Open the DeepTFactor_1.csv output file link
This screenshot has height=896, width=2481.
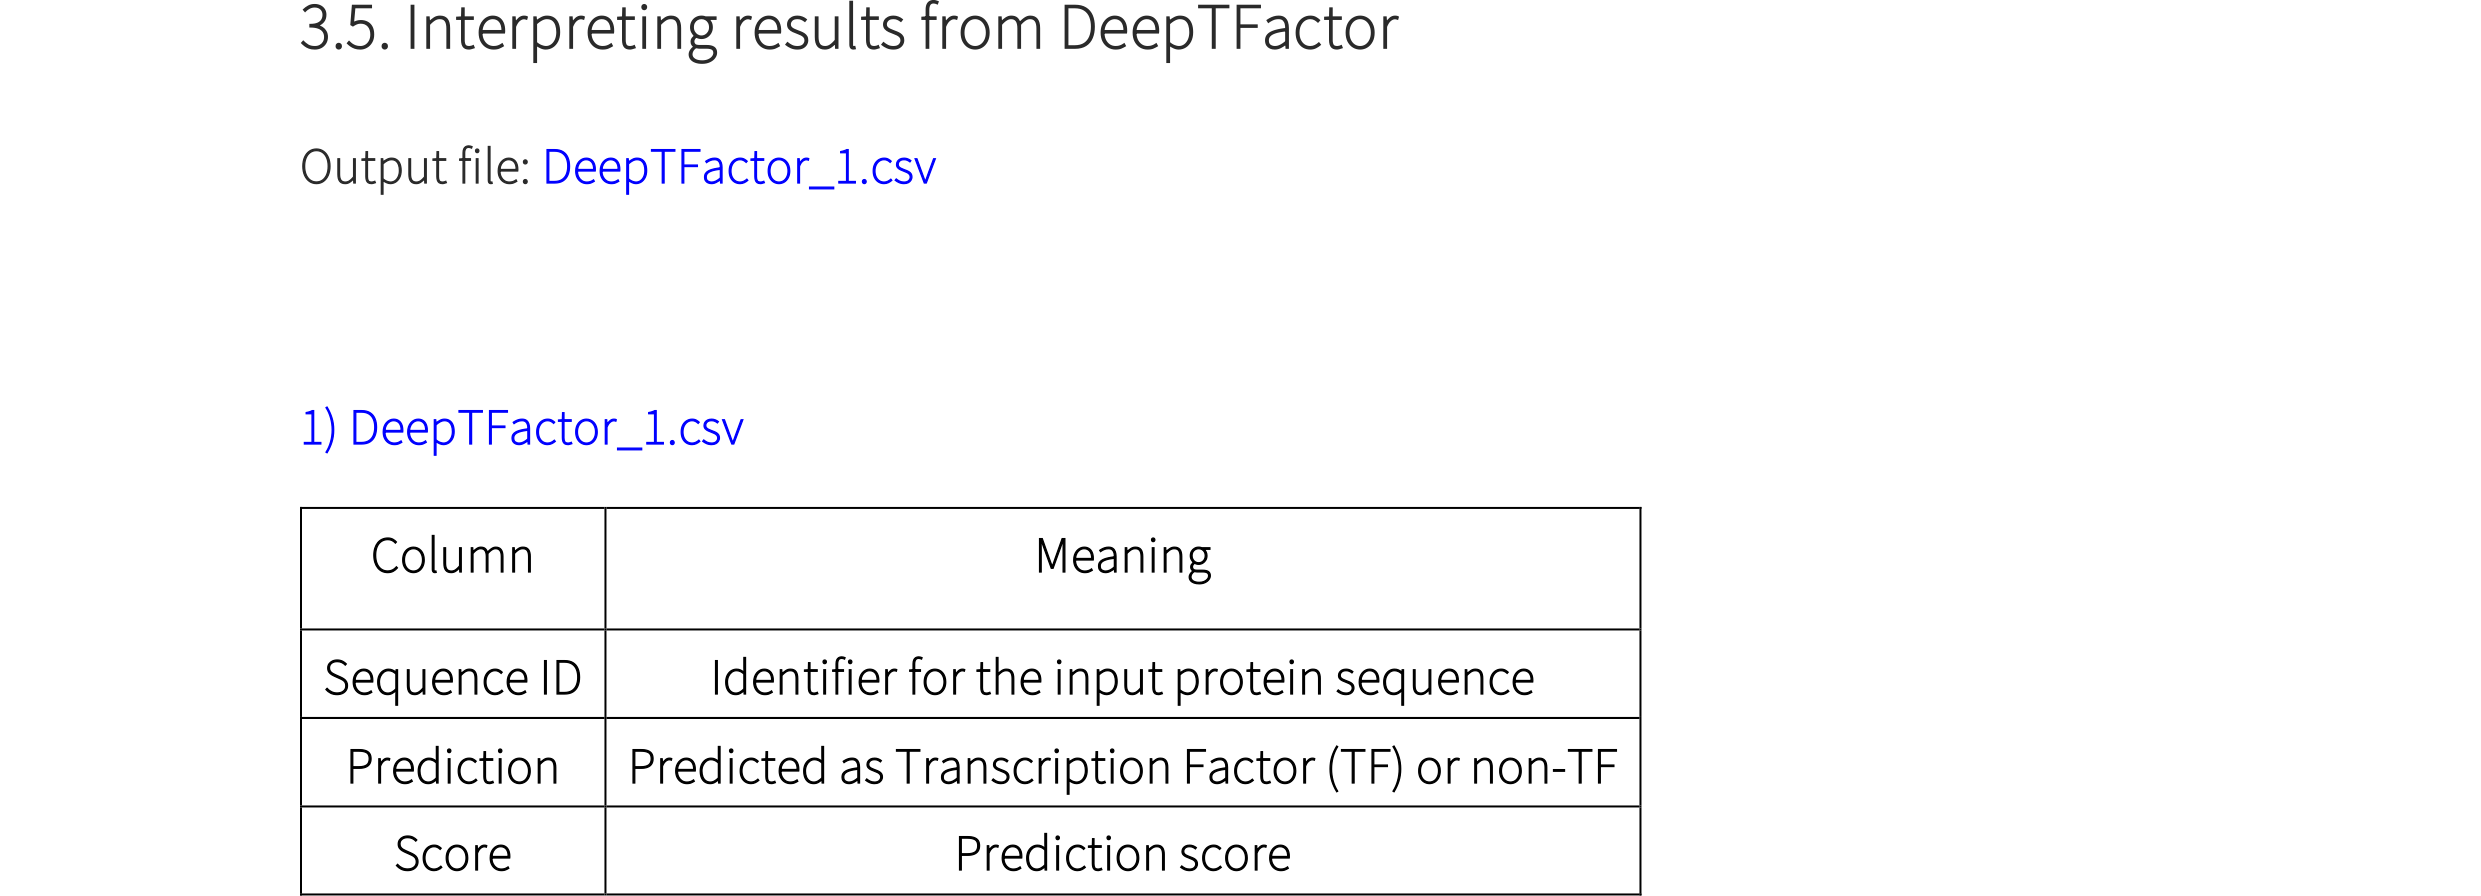[x=738, y=167]
